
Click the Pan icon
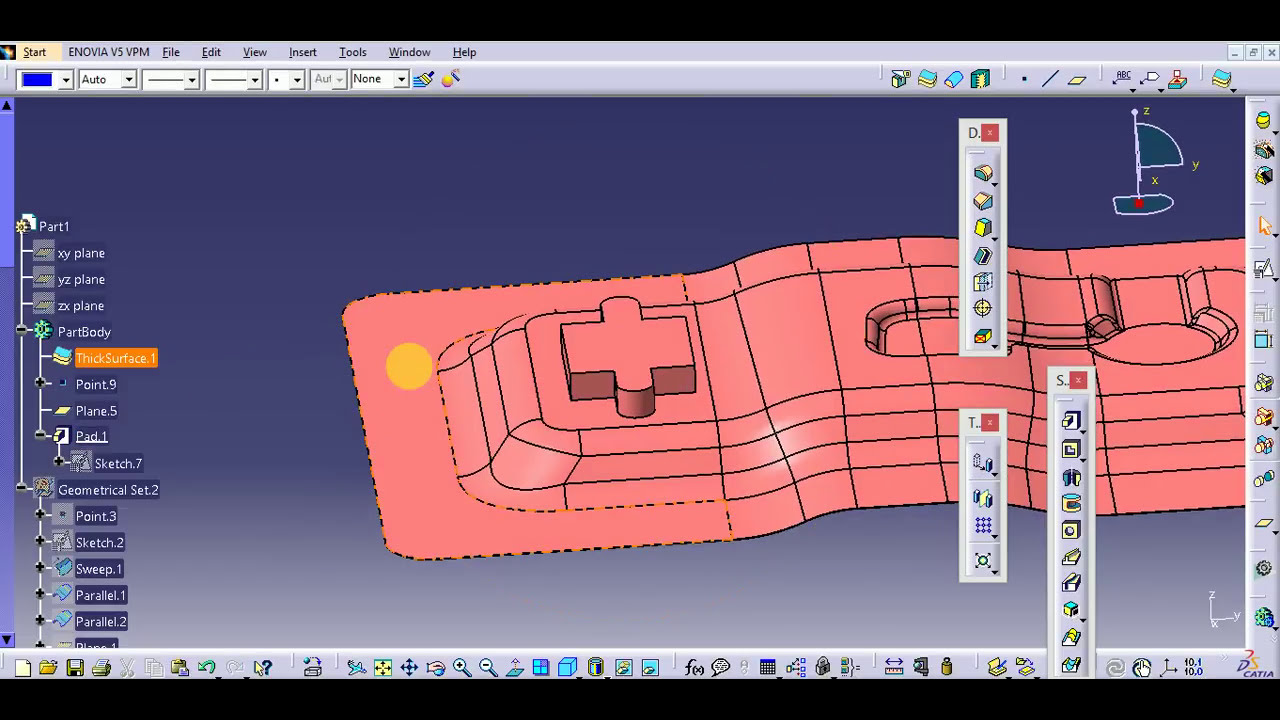click(409, 668)
